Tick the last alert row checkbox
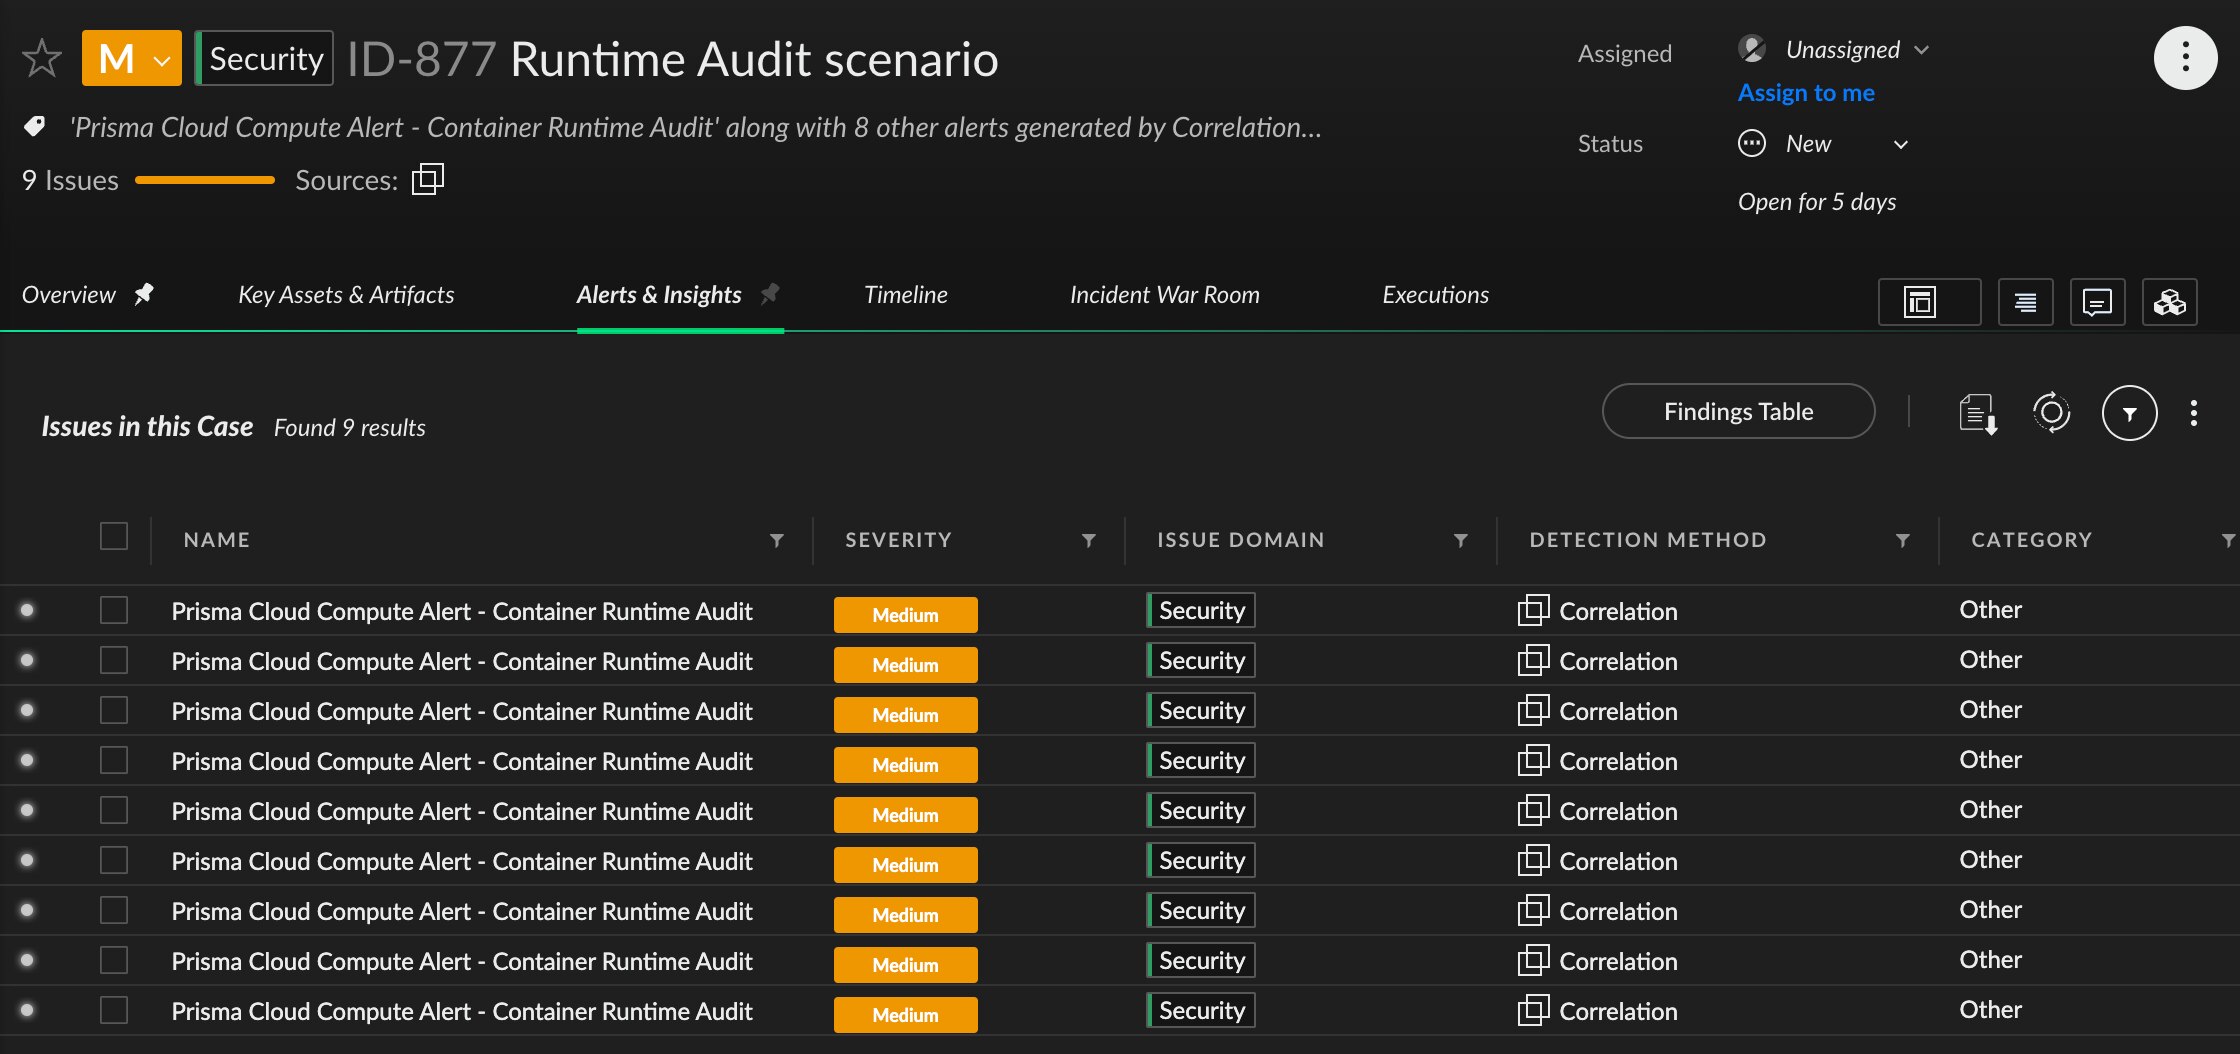The height and width of the screenshot is (1054, 2240). [x=114, y=1010]
